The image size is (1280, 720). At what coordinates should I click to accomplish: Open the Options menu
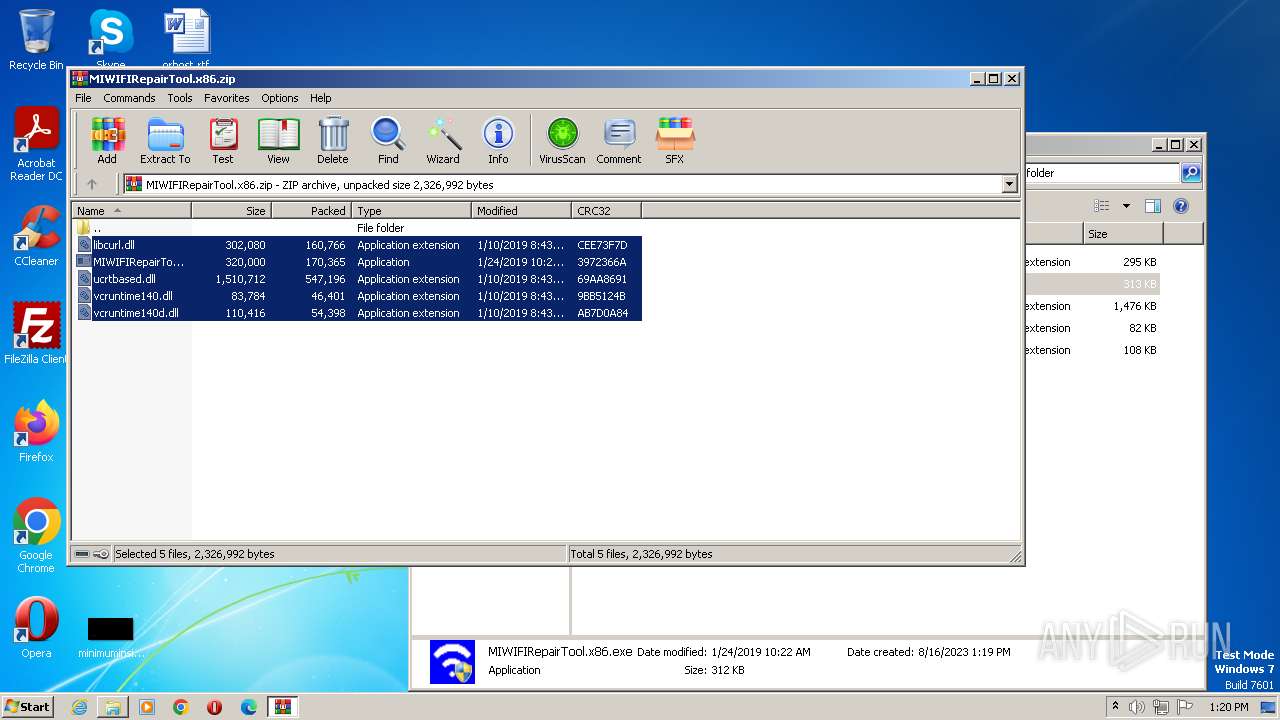point(280,98)
